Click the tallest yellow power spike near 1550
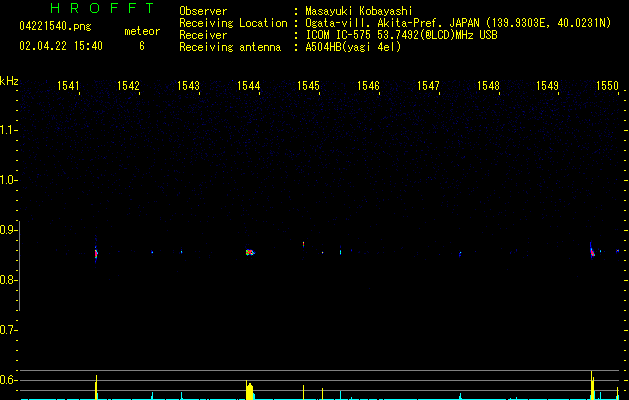The image size is (629, 400). 592,385
